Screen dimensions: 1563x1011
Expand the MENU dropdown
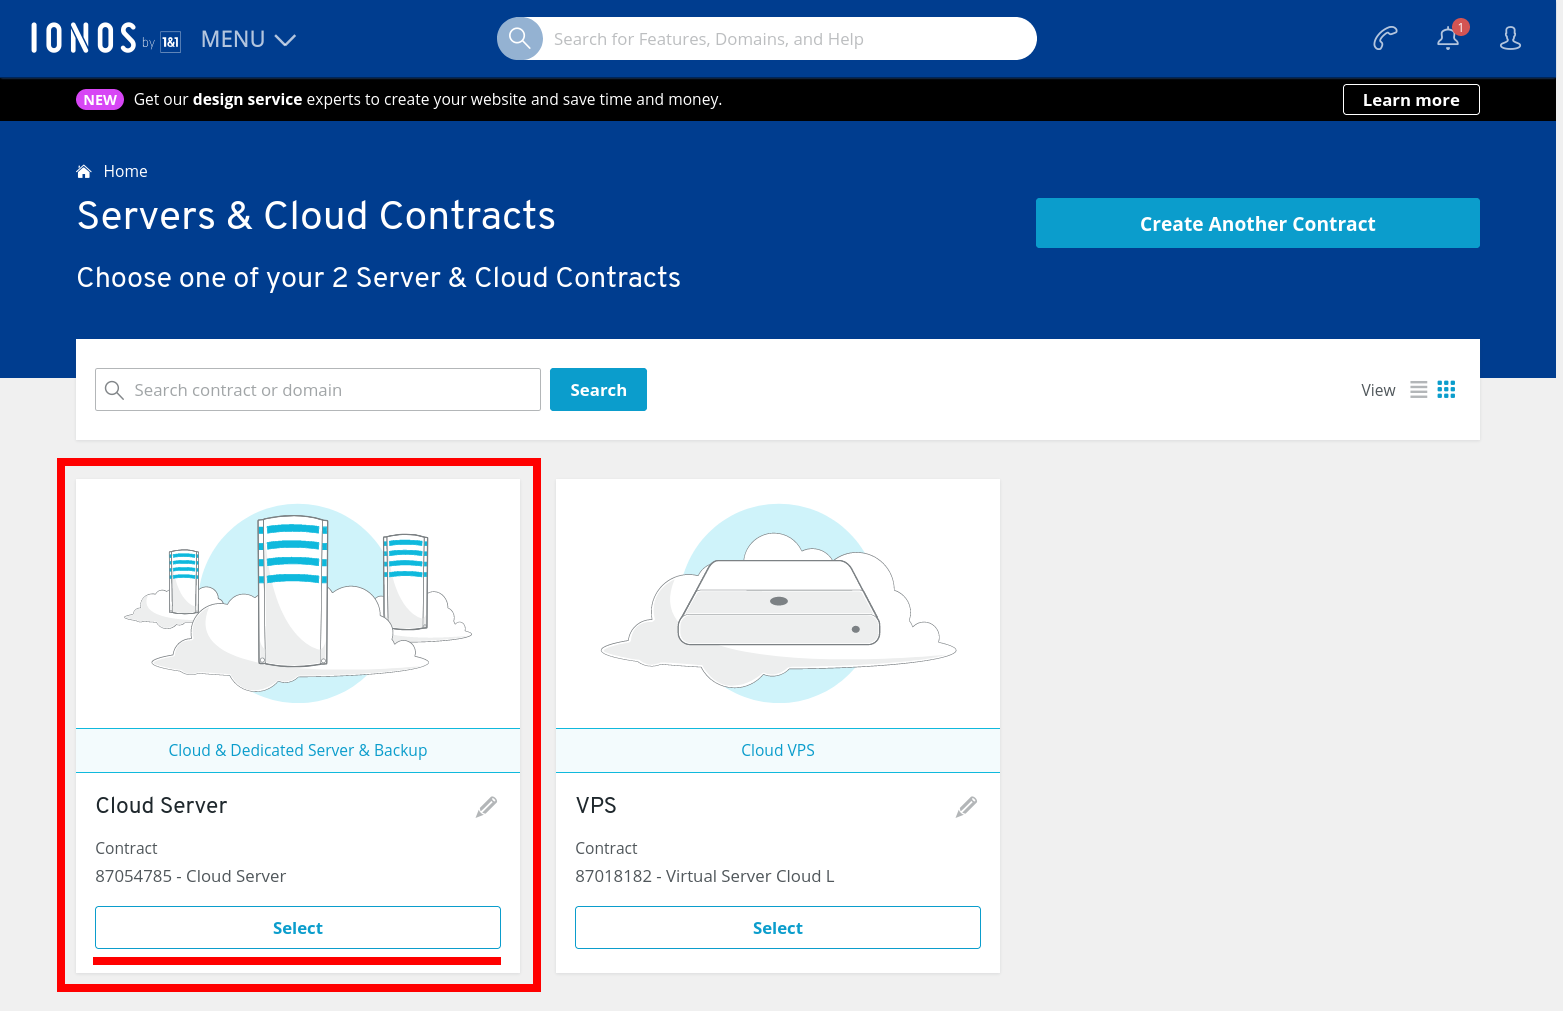coord(248,39)
